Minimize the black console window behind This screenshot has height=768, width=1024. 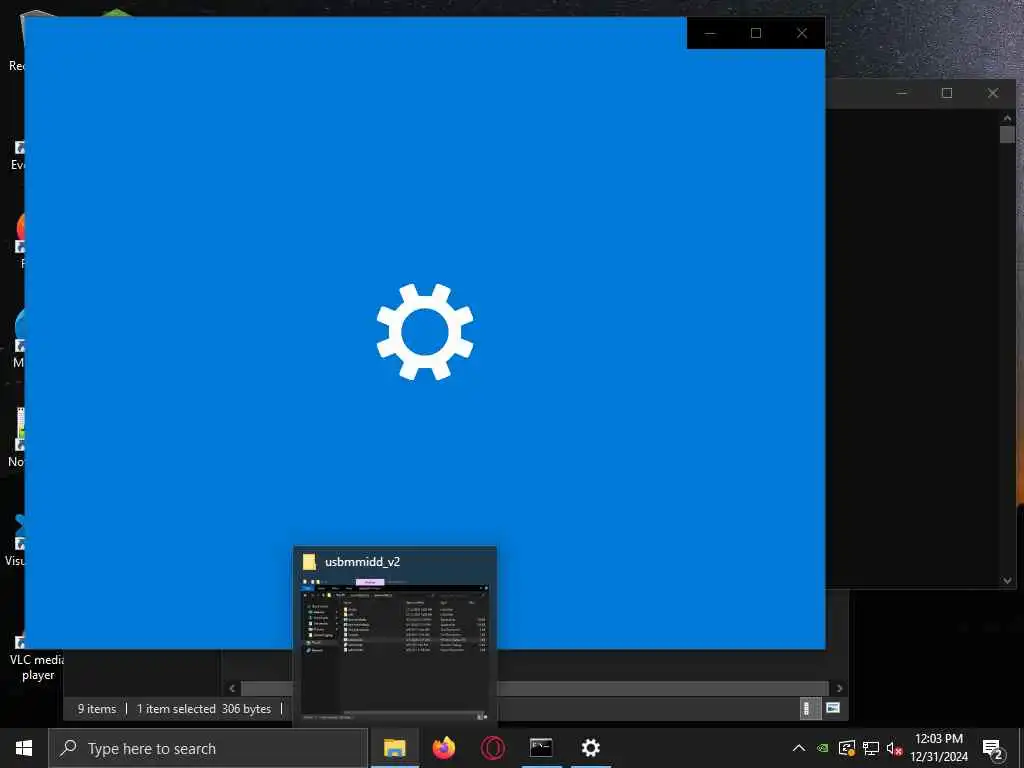(x=902, y=93)
